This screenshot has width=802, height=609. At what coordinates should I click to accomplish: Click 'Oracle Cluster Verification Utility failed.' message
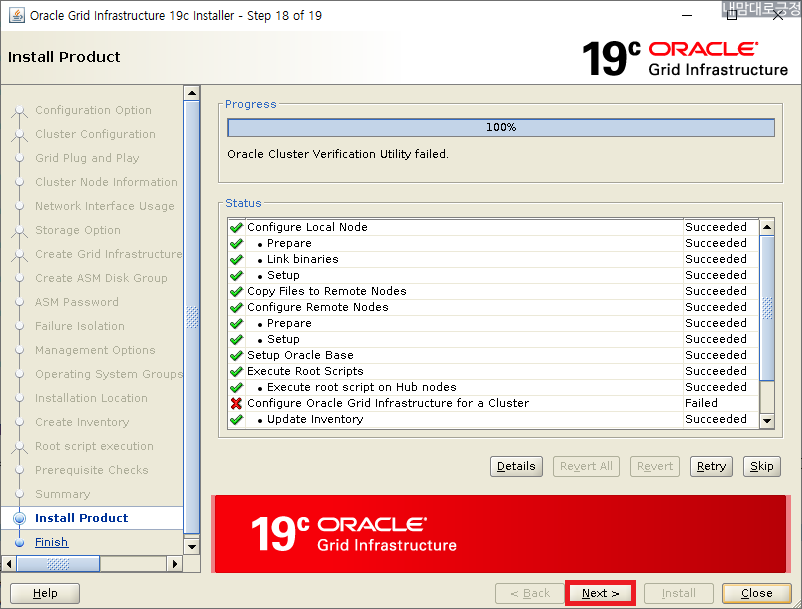tap(338, 154)
